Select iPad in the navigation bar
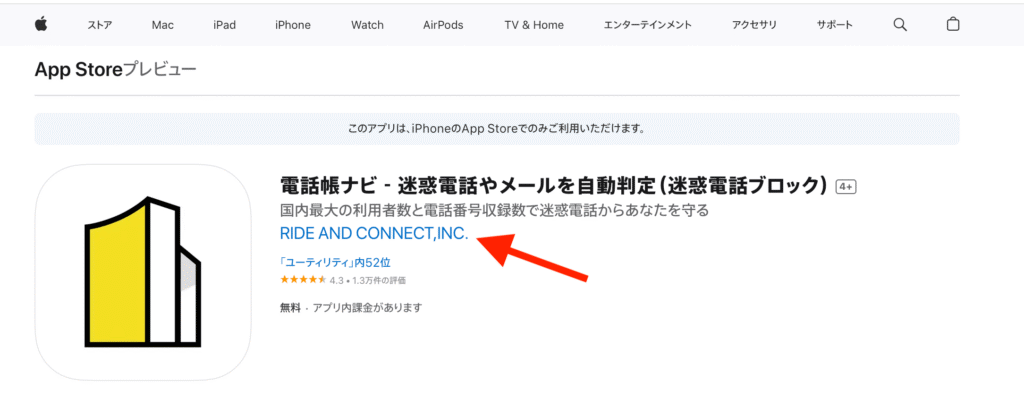Viewport: 1024px width, 407px height. click(224, 25)
